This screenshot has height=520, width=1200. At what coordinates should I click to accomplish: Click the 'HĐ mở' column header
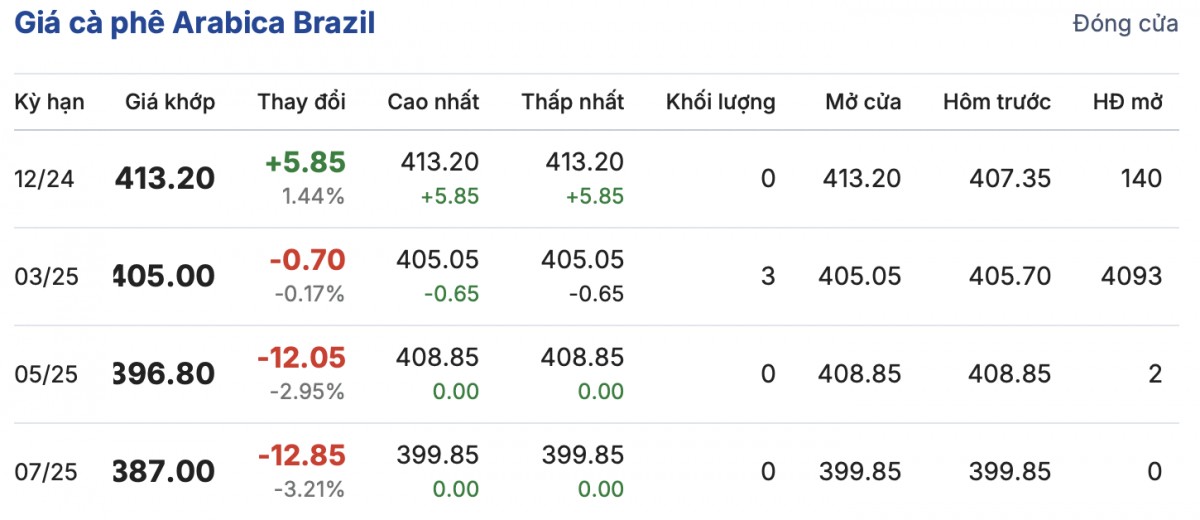(x=1128, y=102)
